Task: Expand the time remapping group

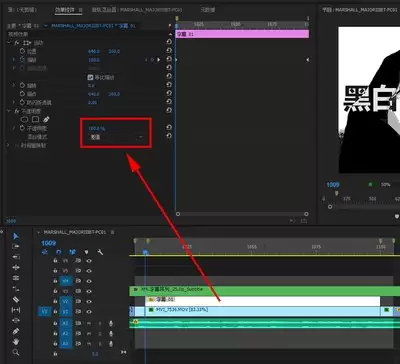Action: point(8,145)
